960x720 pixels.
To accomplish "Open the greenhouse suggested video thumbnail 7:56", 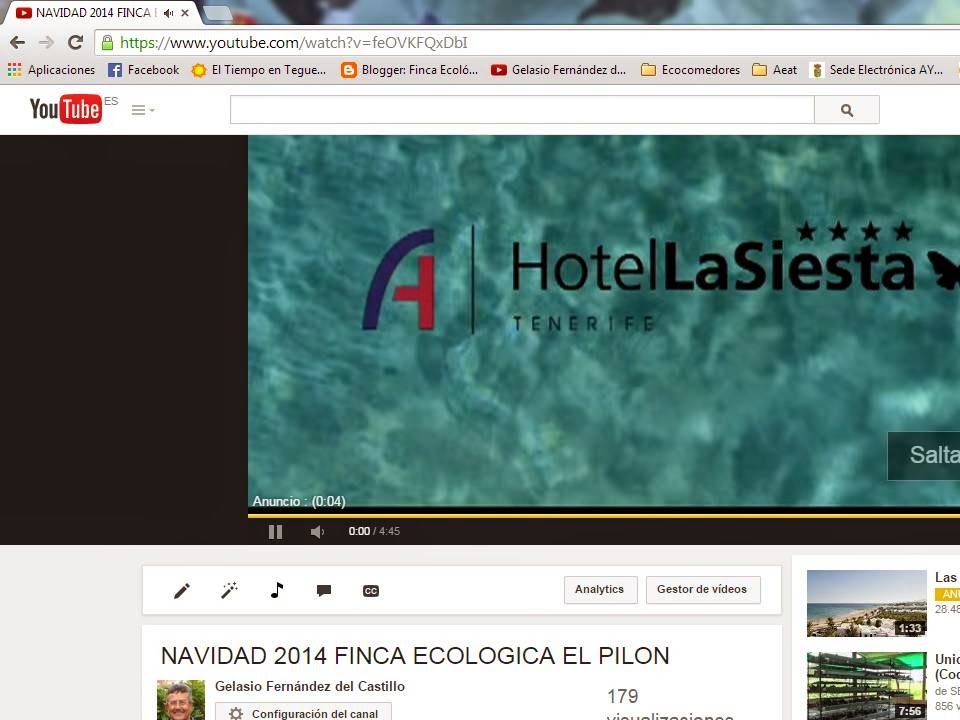I will tap(866, 686).
